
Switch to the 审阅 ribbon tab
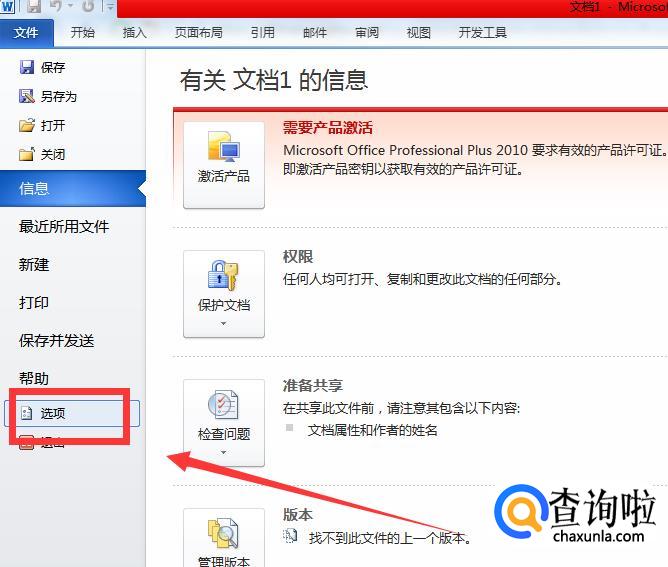(367, 33)
